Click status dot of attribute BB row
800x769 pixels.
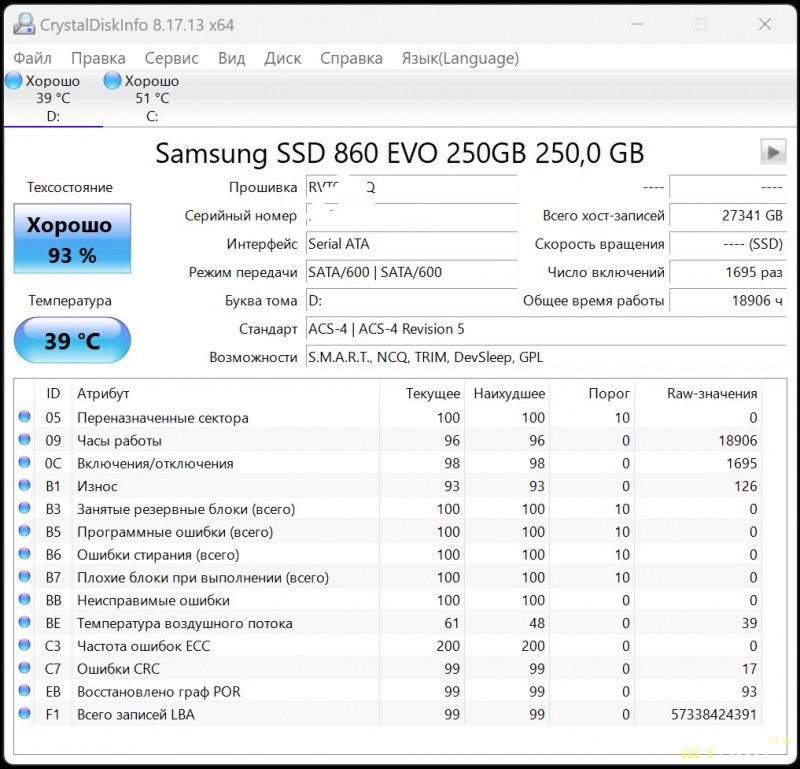pyautogui.click(x=24, y=599)
